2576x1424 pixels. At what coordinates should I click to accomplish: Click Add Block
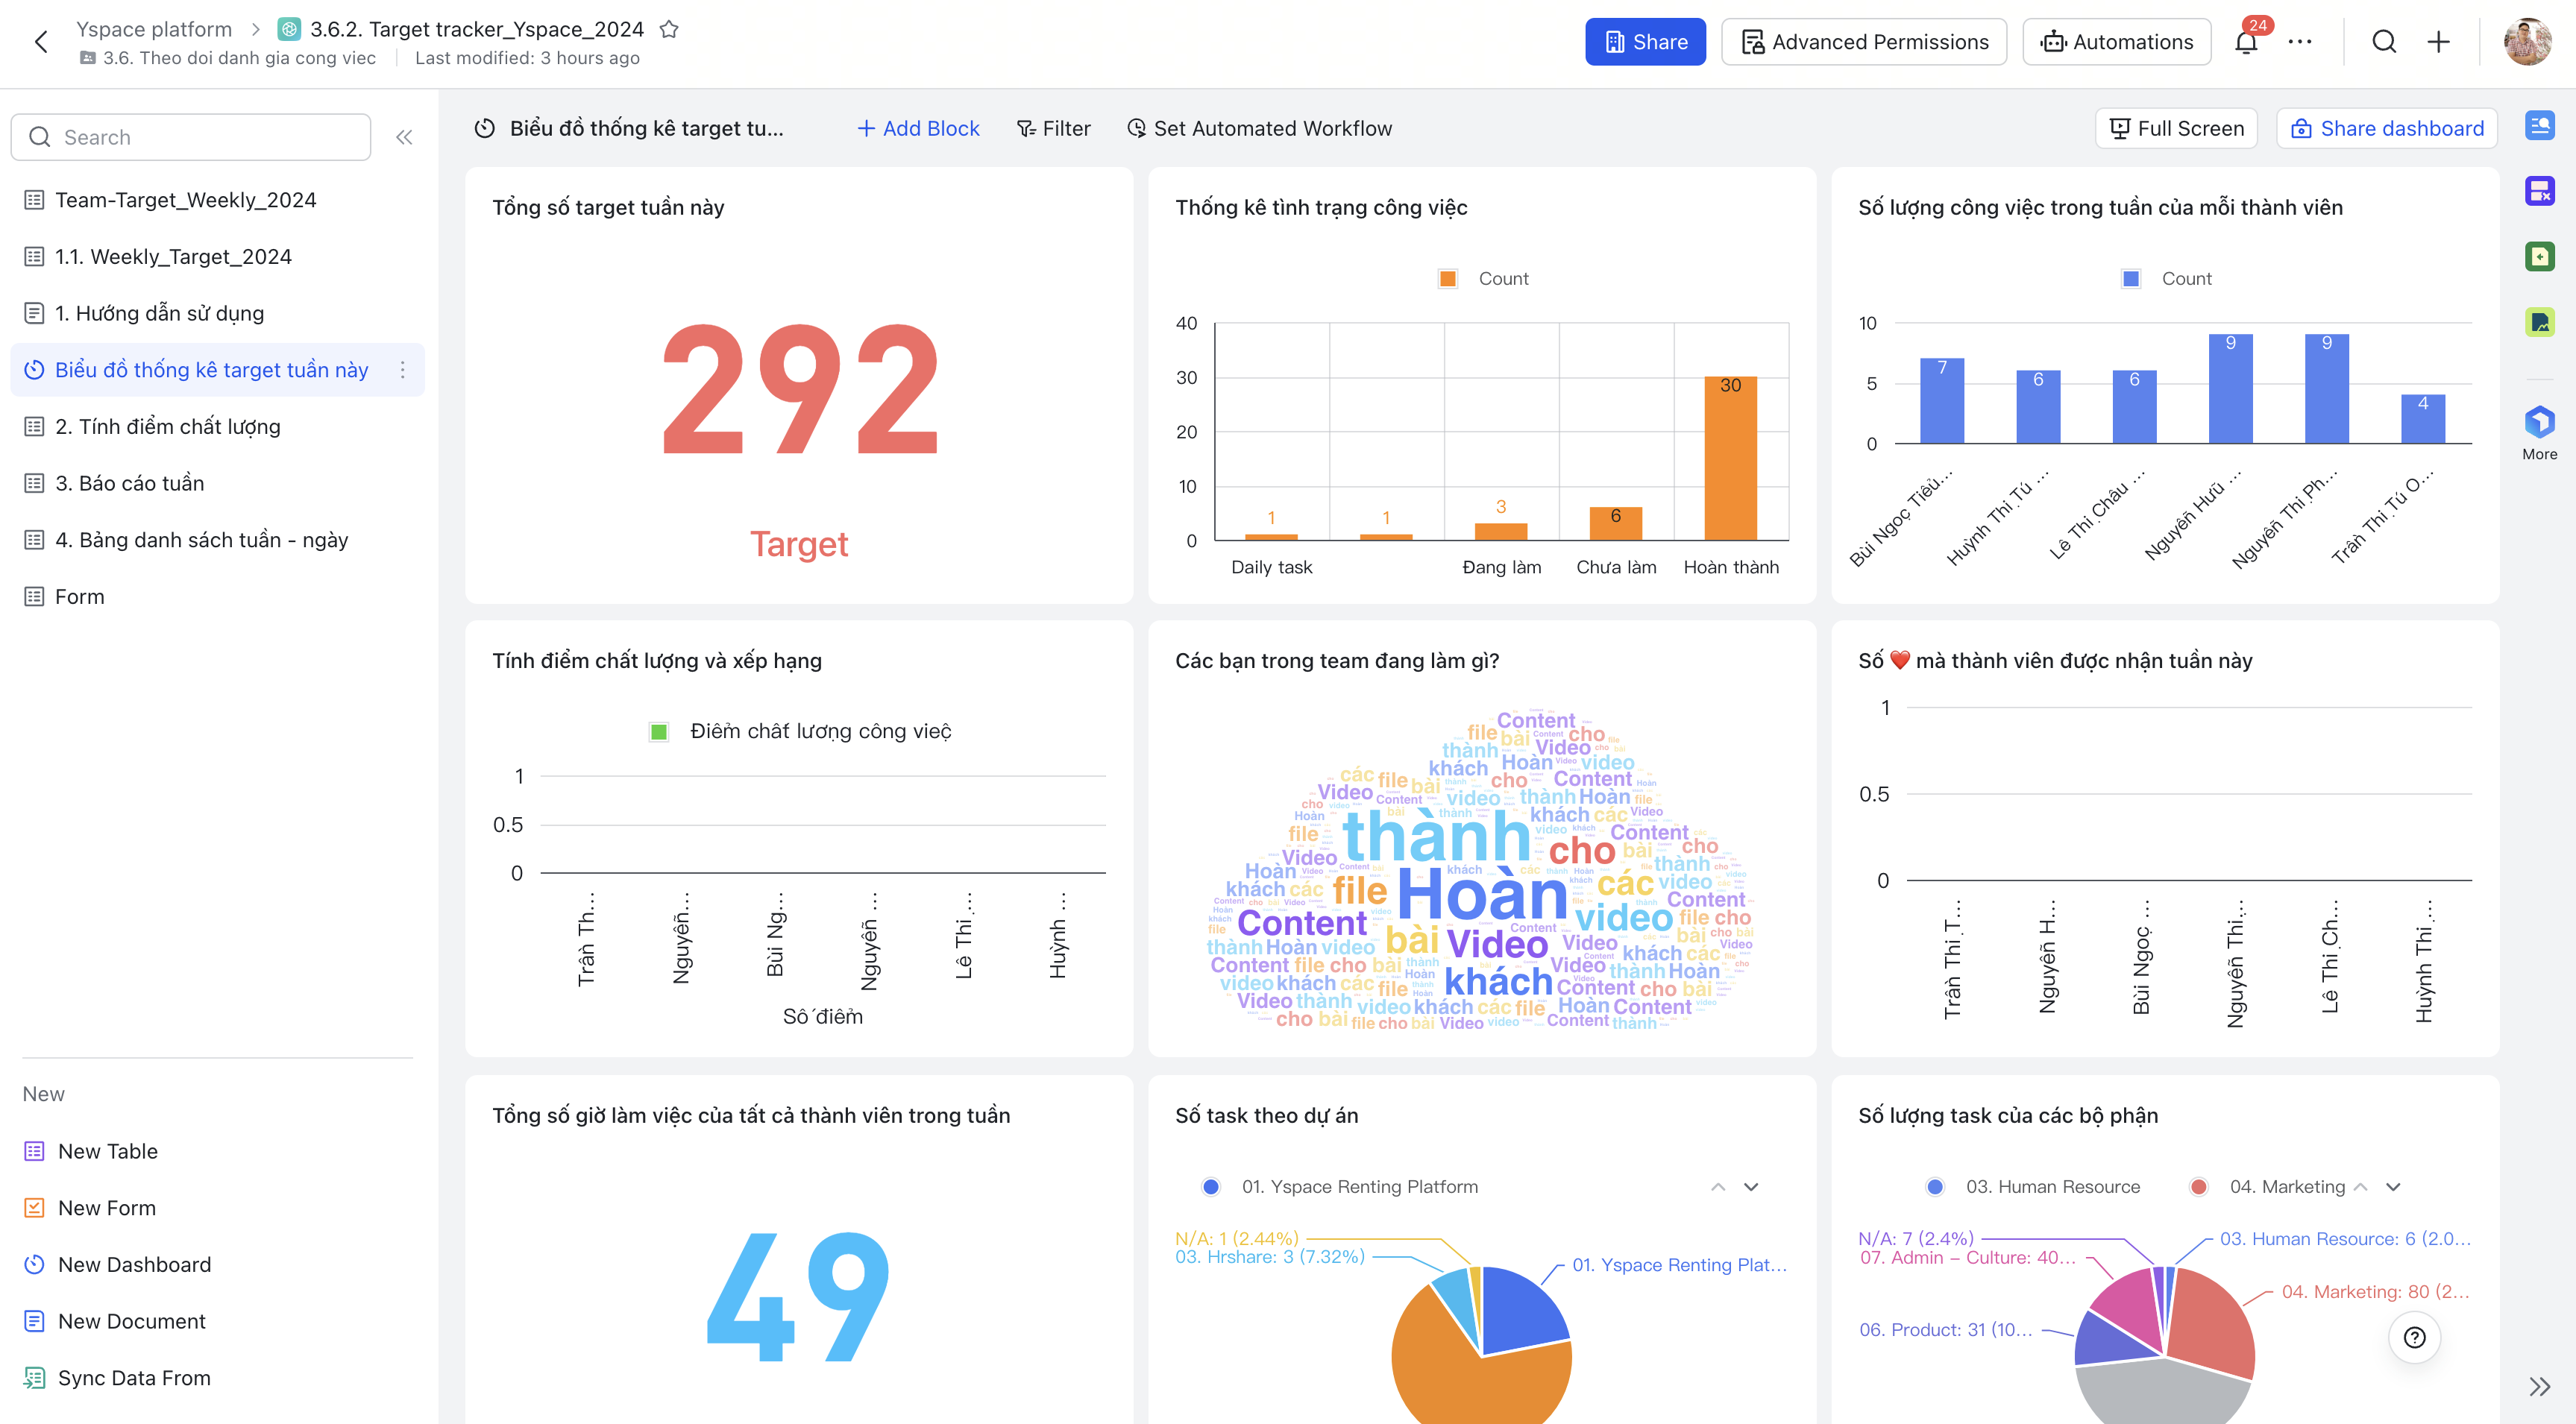pos(918,128)
